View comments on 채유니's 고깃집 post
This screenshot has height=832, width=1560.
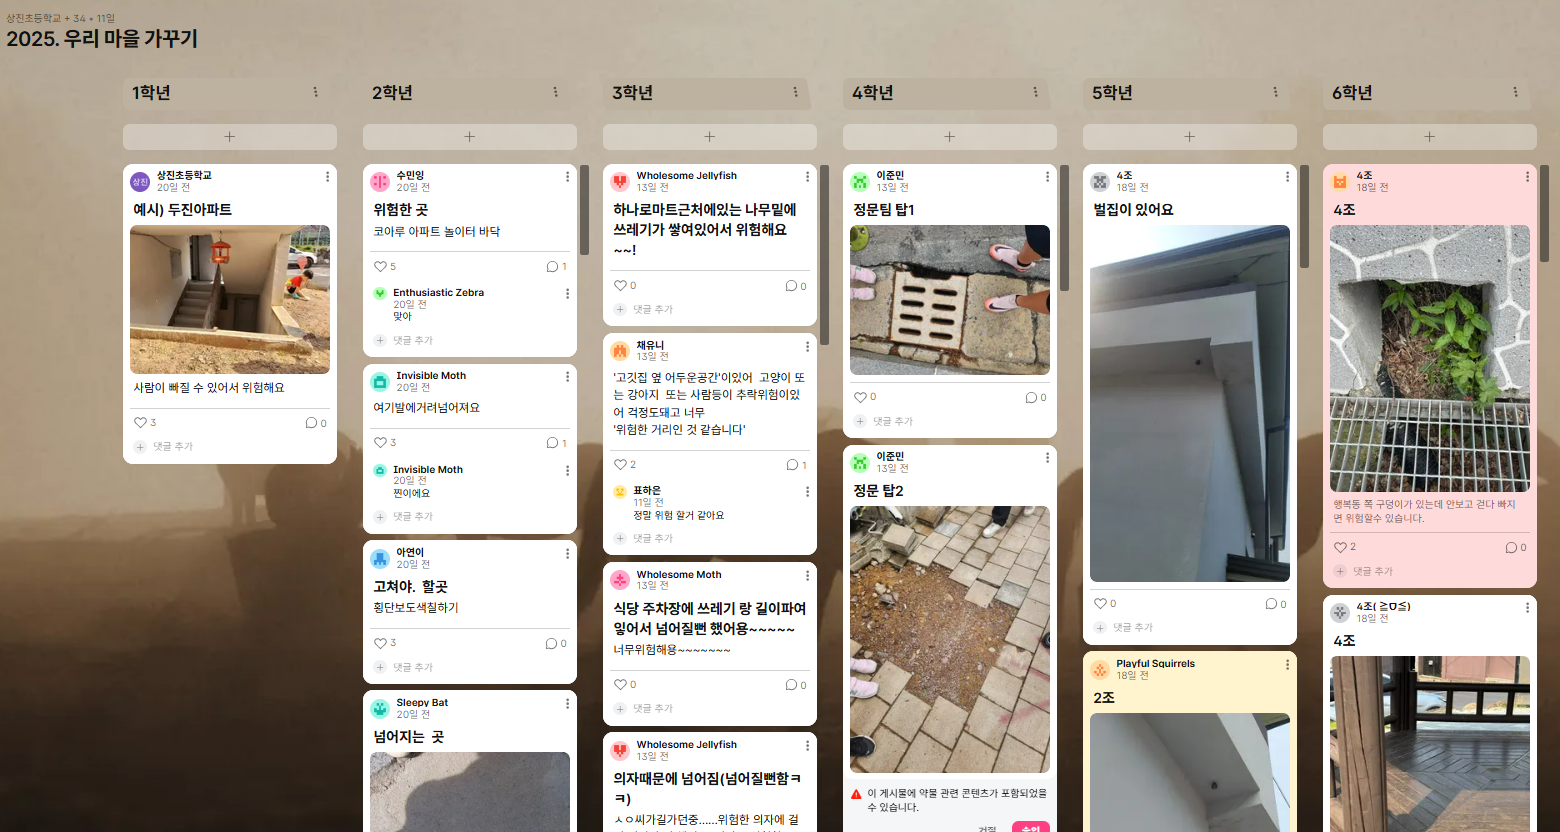pos(796,465)
